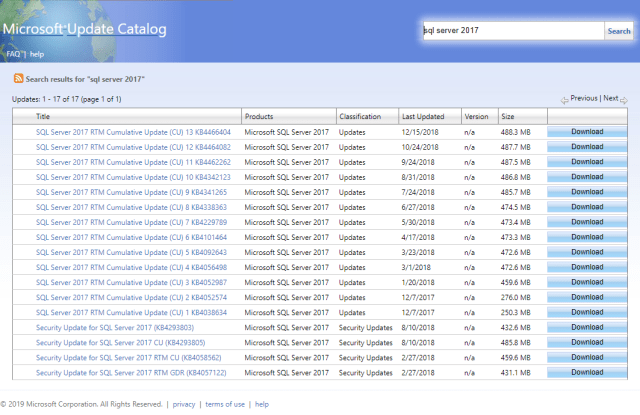Download CU 5 KB4092643 update

587,252
